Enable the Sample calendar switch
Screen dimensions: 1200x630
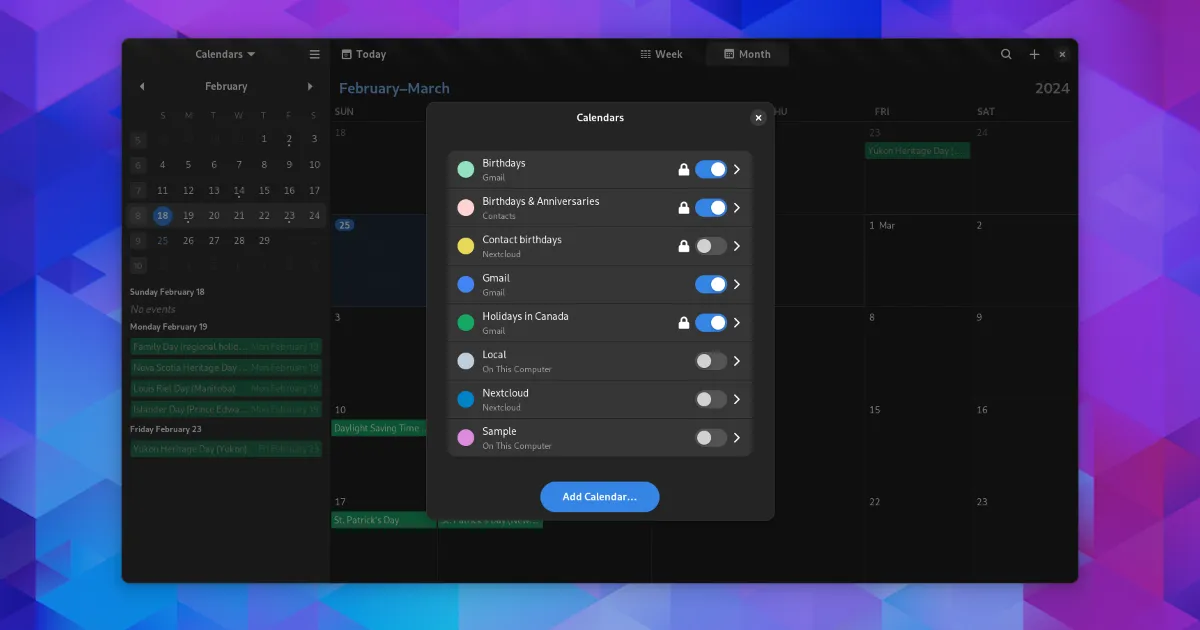[710, 438]
